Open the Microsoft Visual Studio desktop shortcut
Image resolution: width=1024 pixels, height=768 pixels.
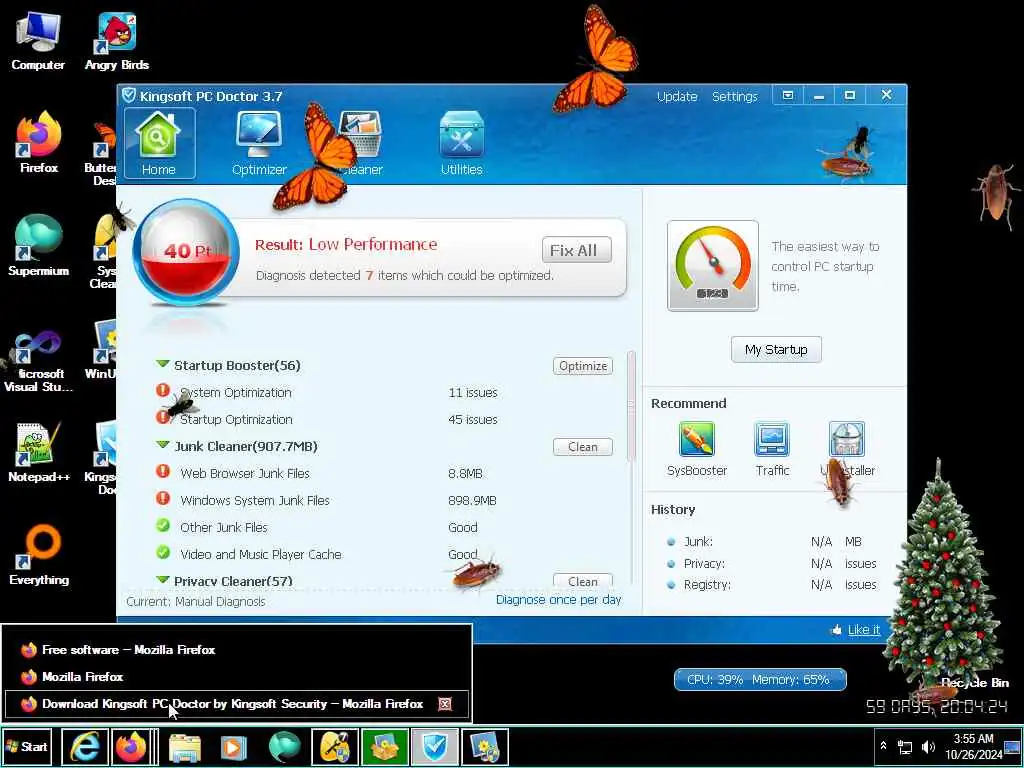pos(39,360)
